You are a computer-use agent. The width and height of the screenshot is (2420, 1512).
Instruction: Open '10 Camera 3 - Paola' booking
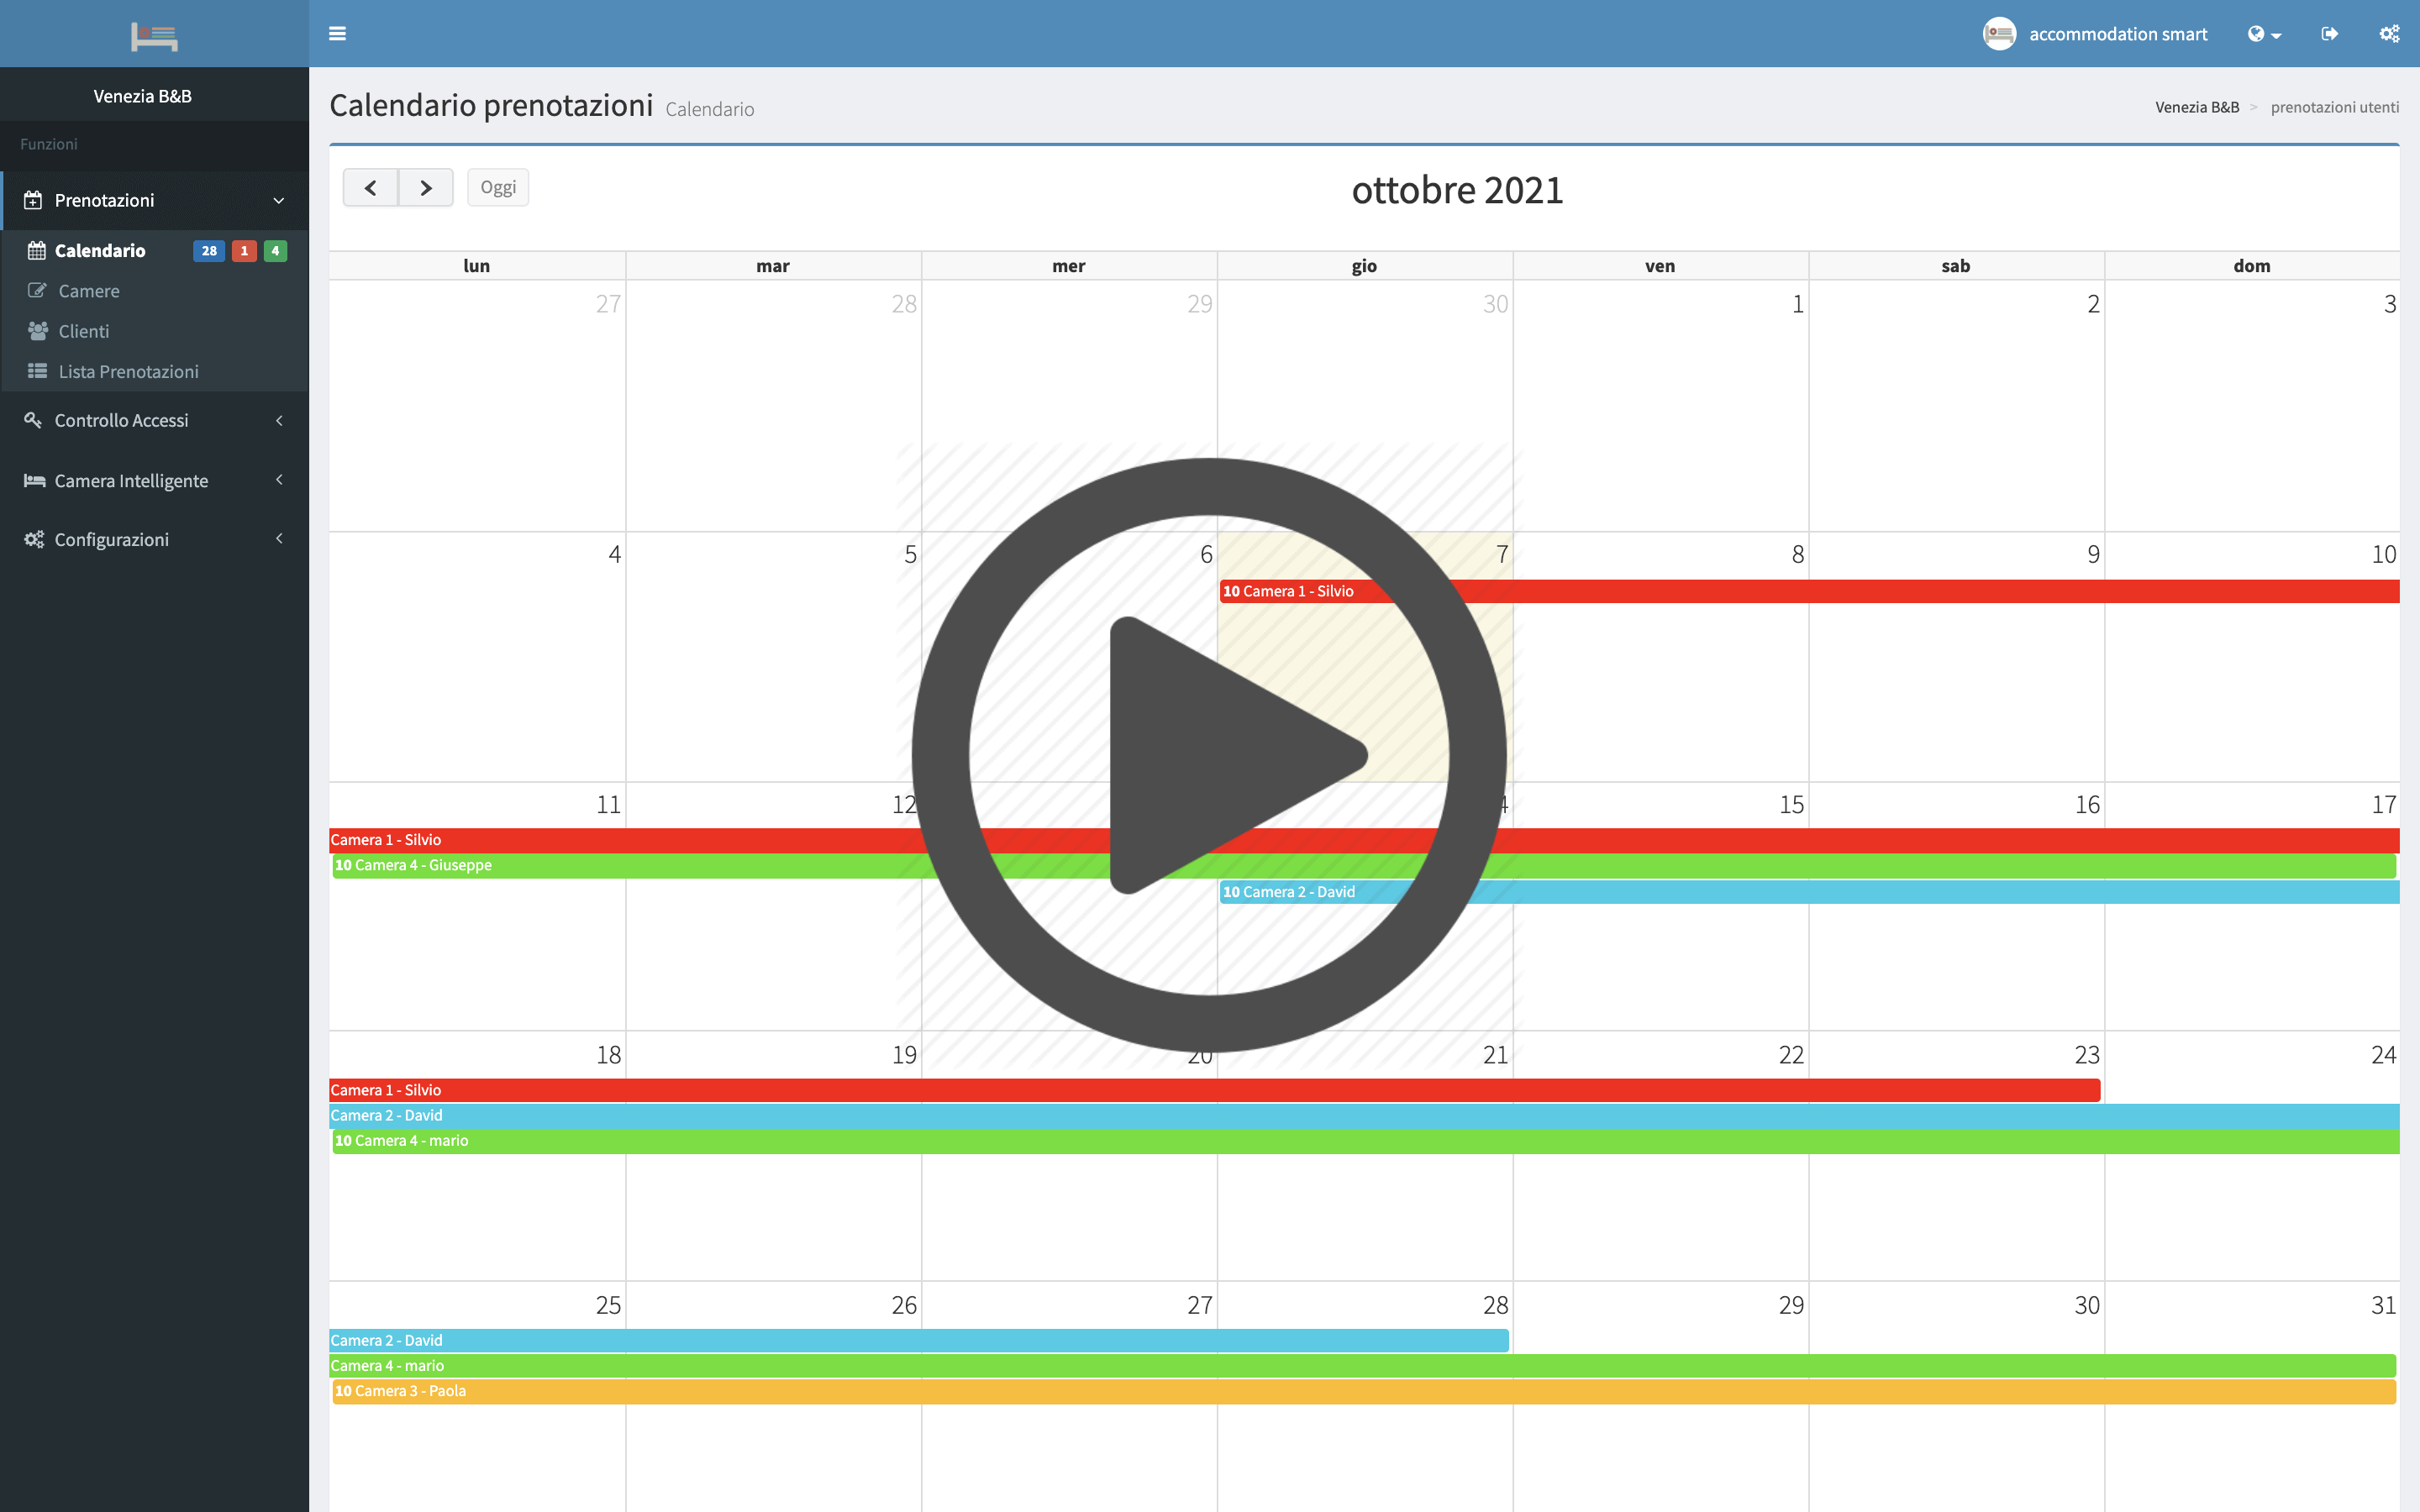1364,1391
